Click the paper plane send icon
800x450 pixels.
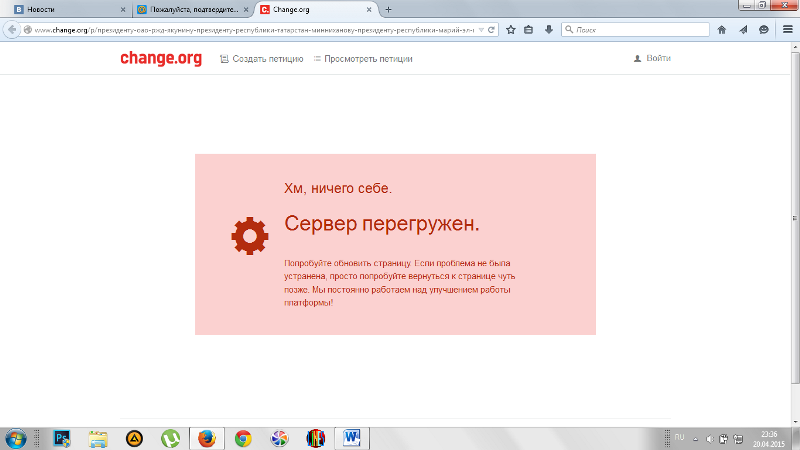743,30
